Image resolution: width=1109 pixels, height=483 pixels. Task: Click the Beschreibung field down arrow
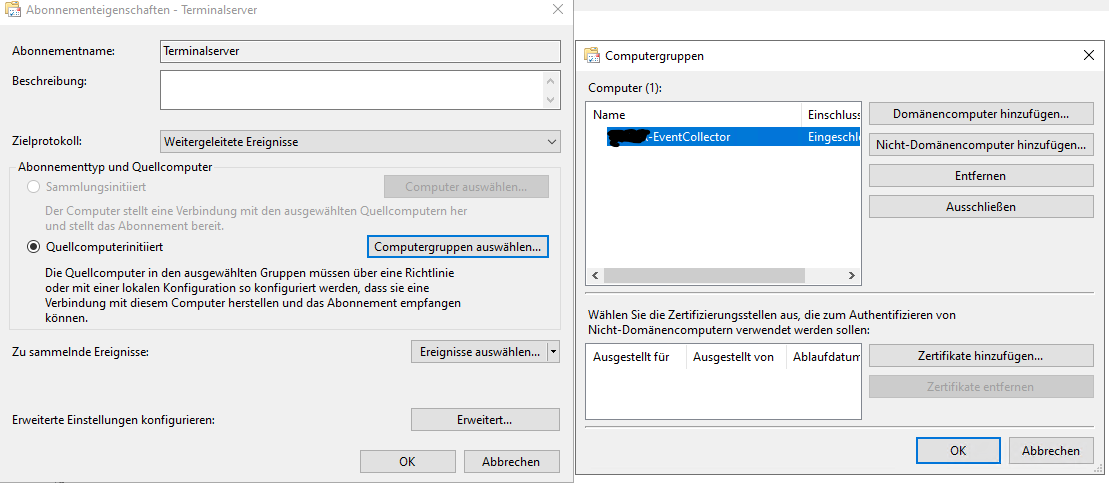[x=551, y=100]
